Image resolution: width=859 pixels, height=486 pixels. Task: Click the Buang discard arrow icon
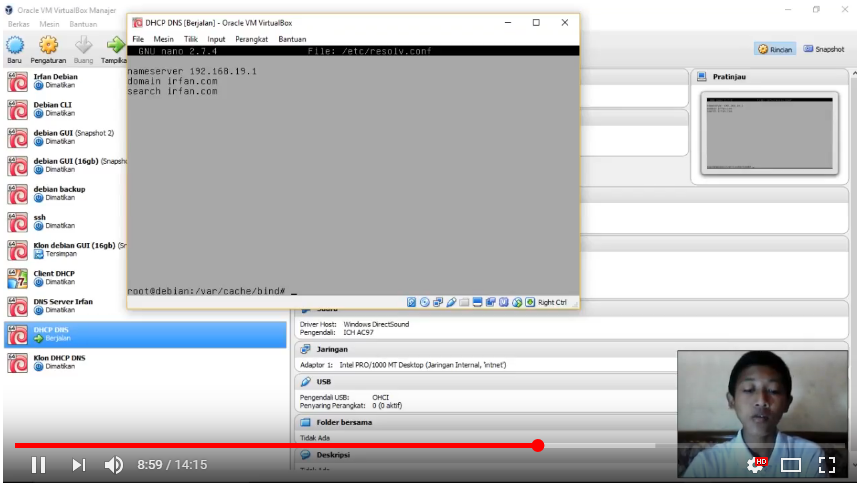(83, 45)
